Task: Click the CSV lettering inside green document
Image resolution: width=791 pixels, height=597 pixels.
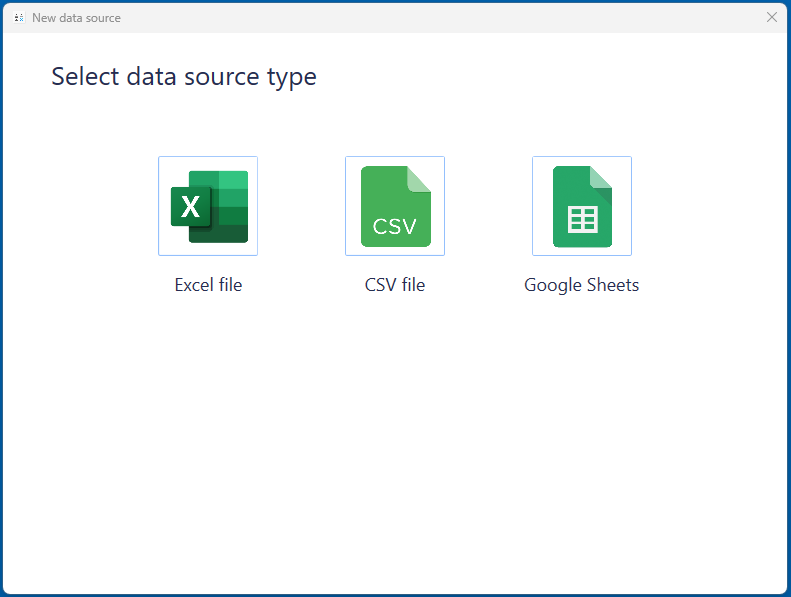Action: coord(394,226)
